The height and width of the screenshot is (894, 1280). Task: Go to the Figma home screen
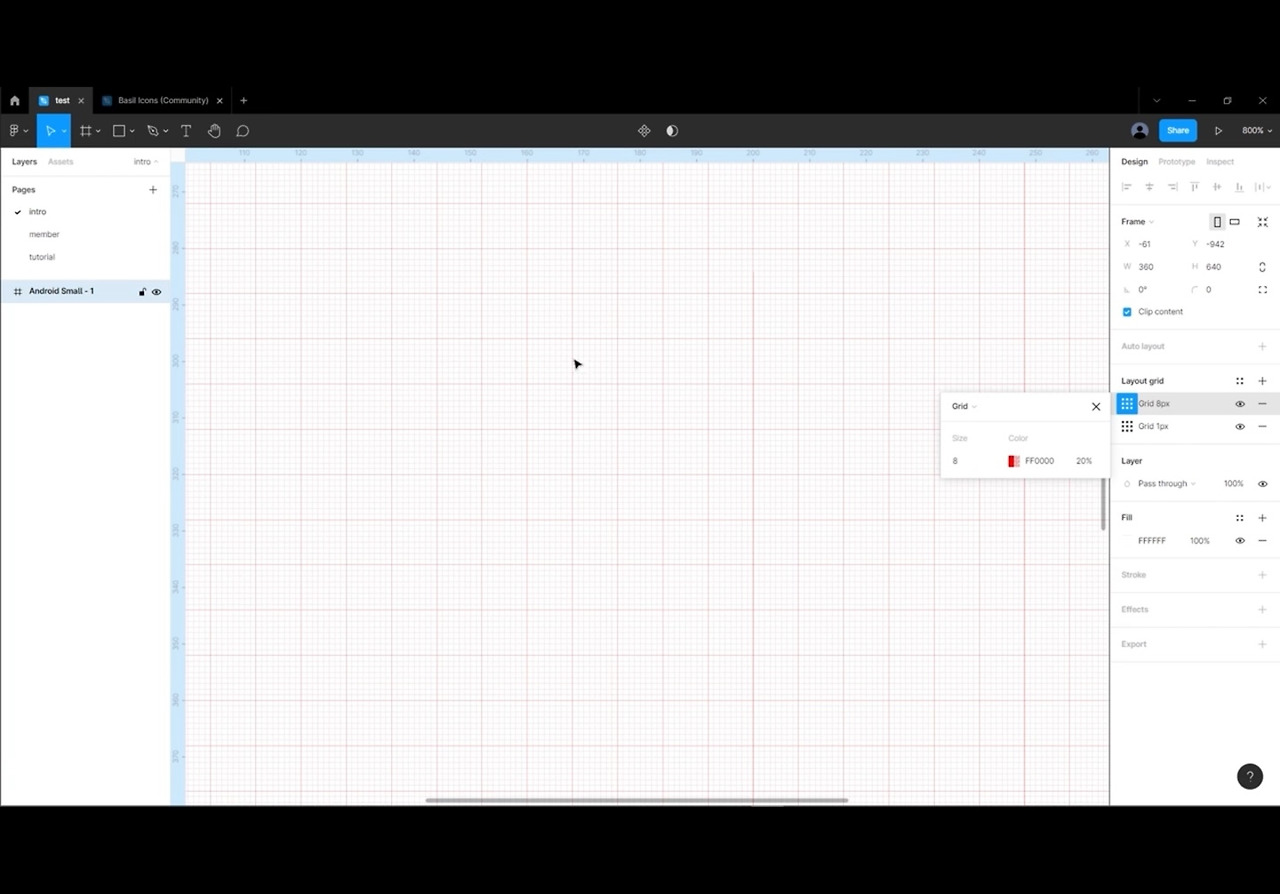tap(14, 100)
